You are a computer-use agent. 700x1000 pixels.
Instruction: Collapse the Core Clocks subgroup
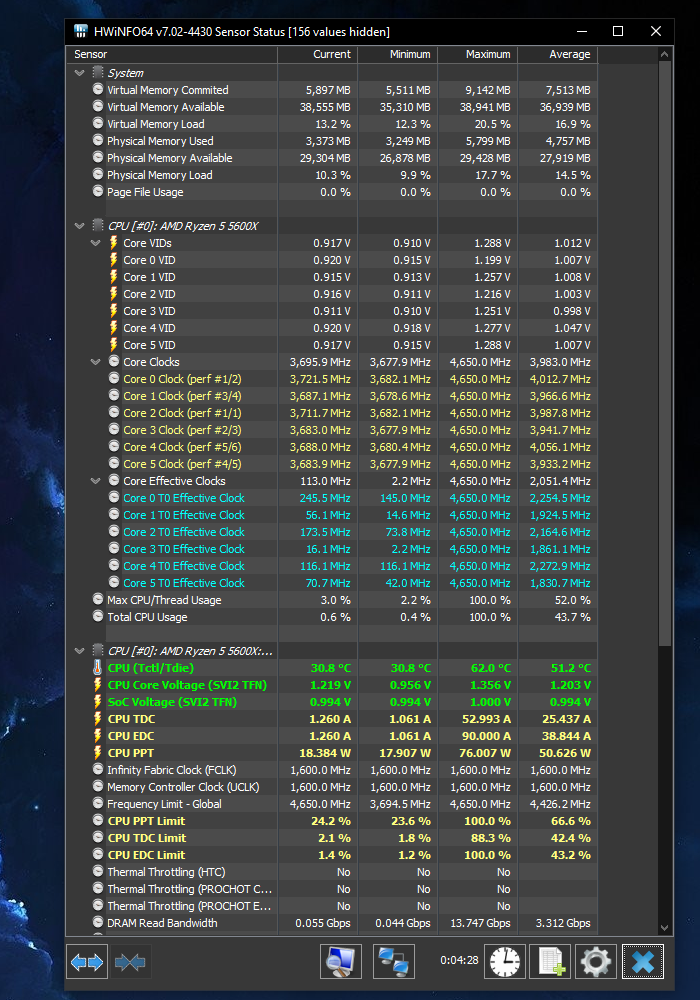click(96, 362)
